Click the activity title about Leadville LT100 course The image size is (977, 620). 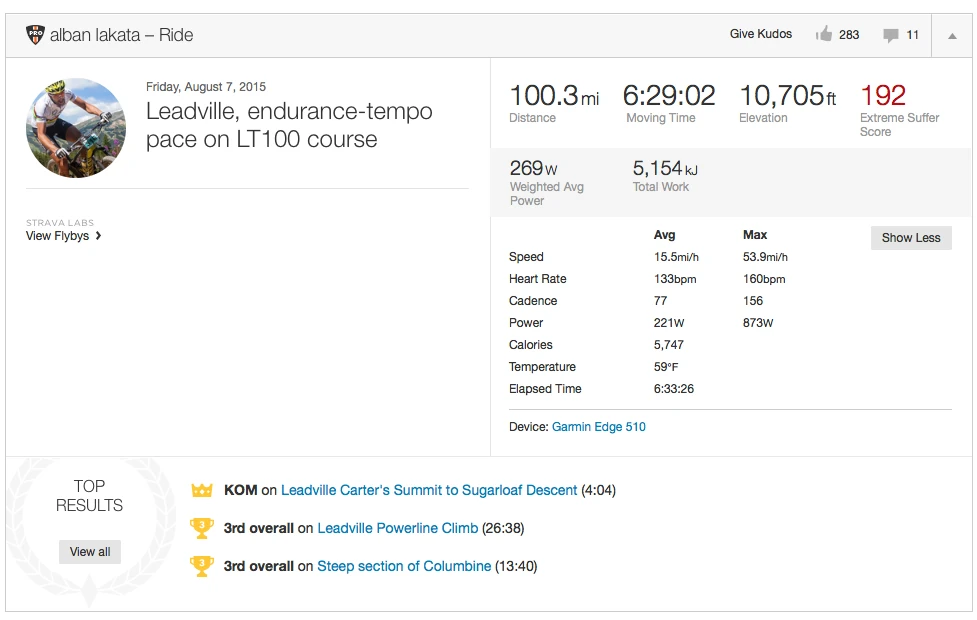289,125
